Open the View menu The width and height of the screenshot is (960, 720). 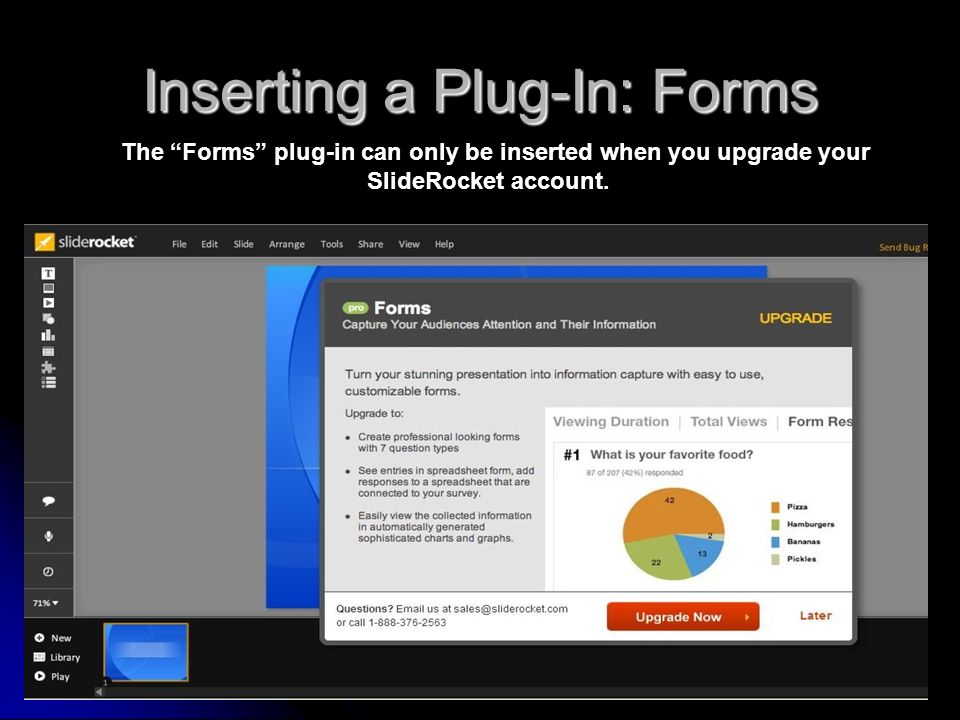click(x=409, y=244)
